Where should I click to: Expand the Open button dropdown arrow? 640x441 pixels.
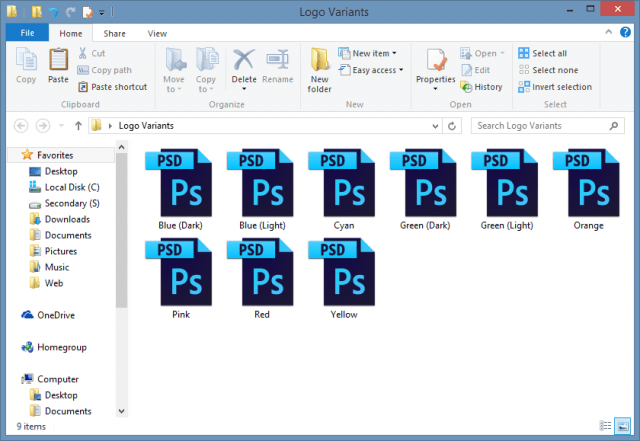click(502, 53)
